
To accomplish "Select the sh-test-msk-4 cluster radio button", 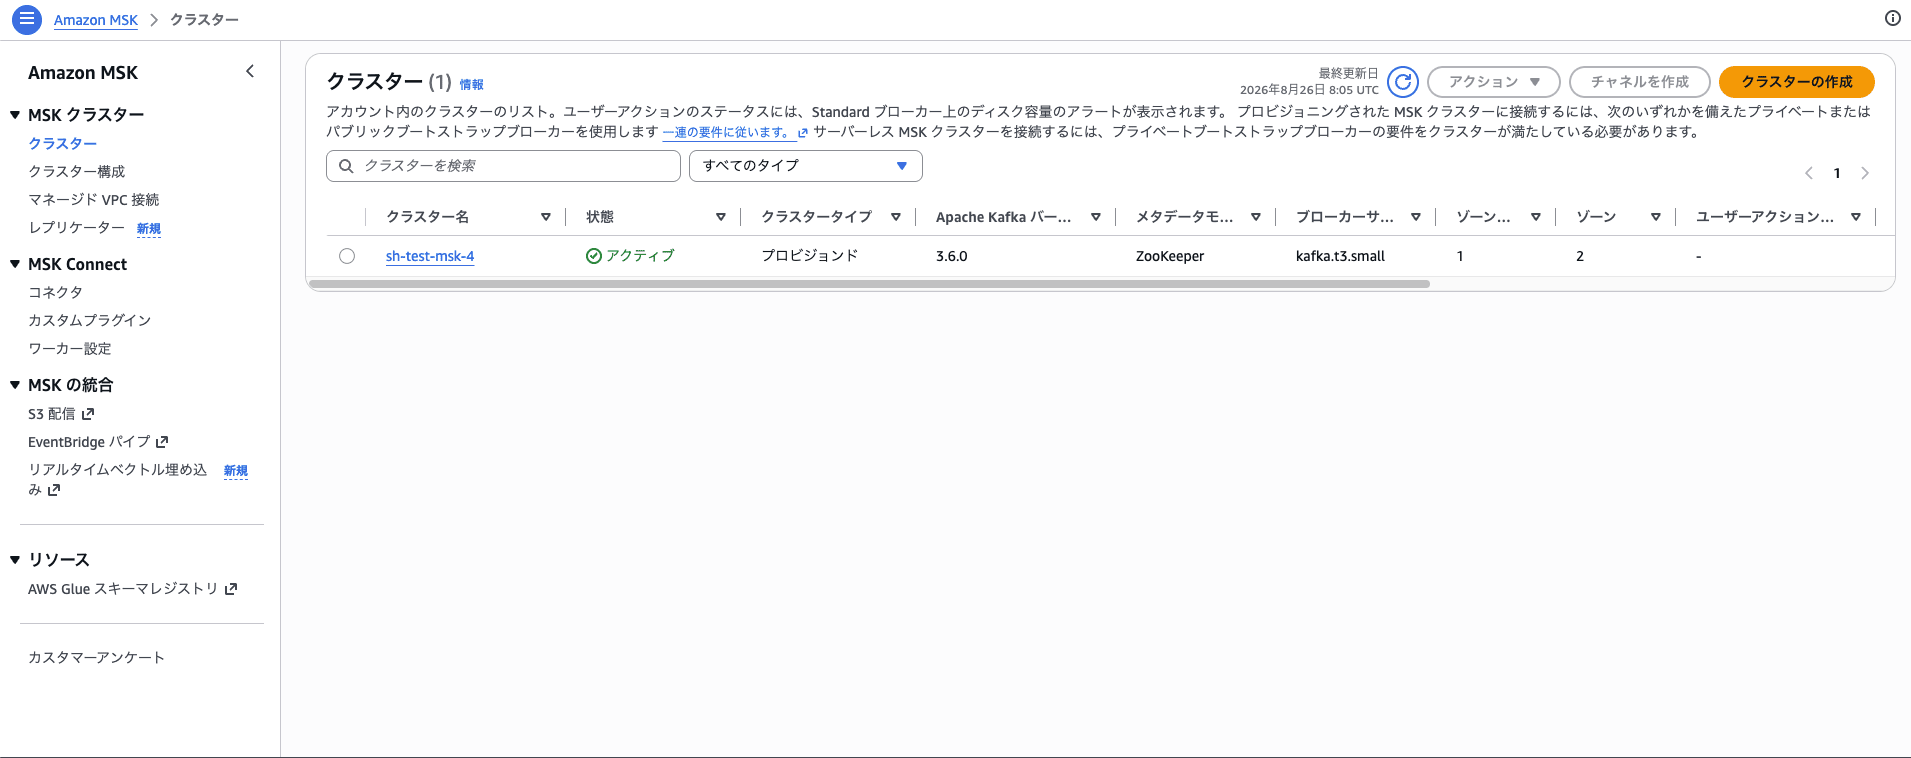I will 347,256.
